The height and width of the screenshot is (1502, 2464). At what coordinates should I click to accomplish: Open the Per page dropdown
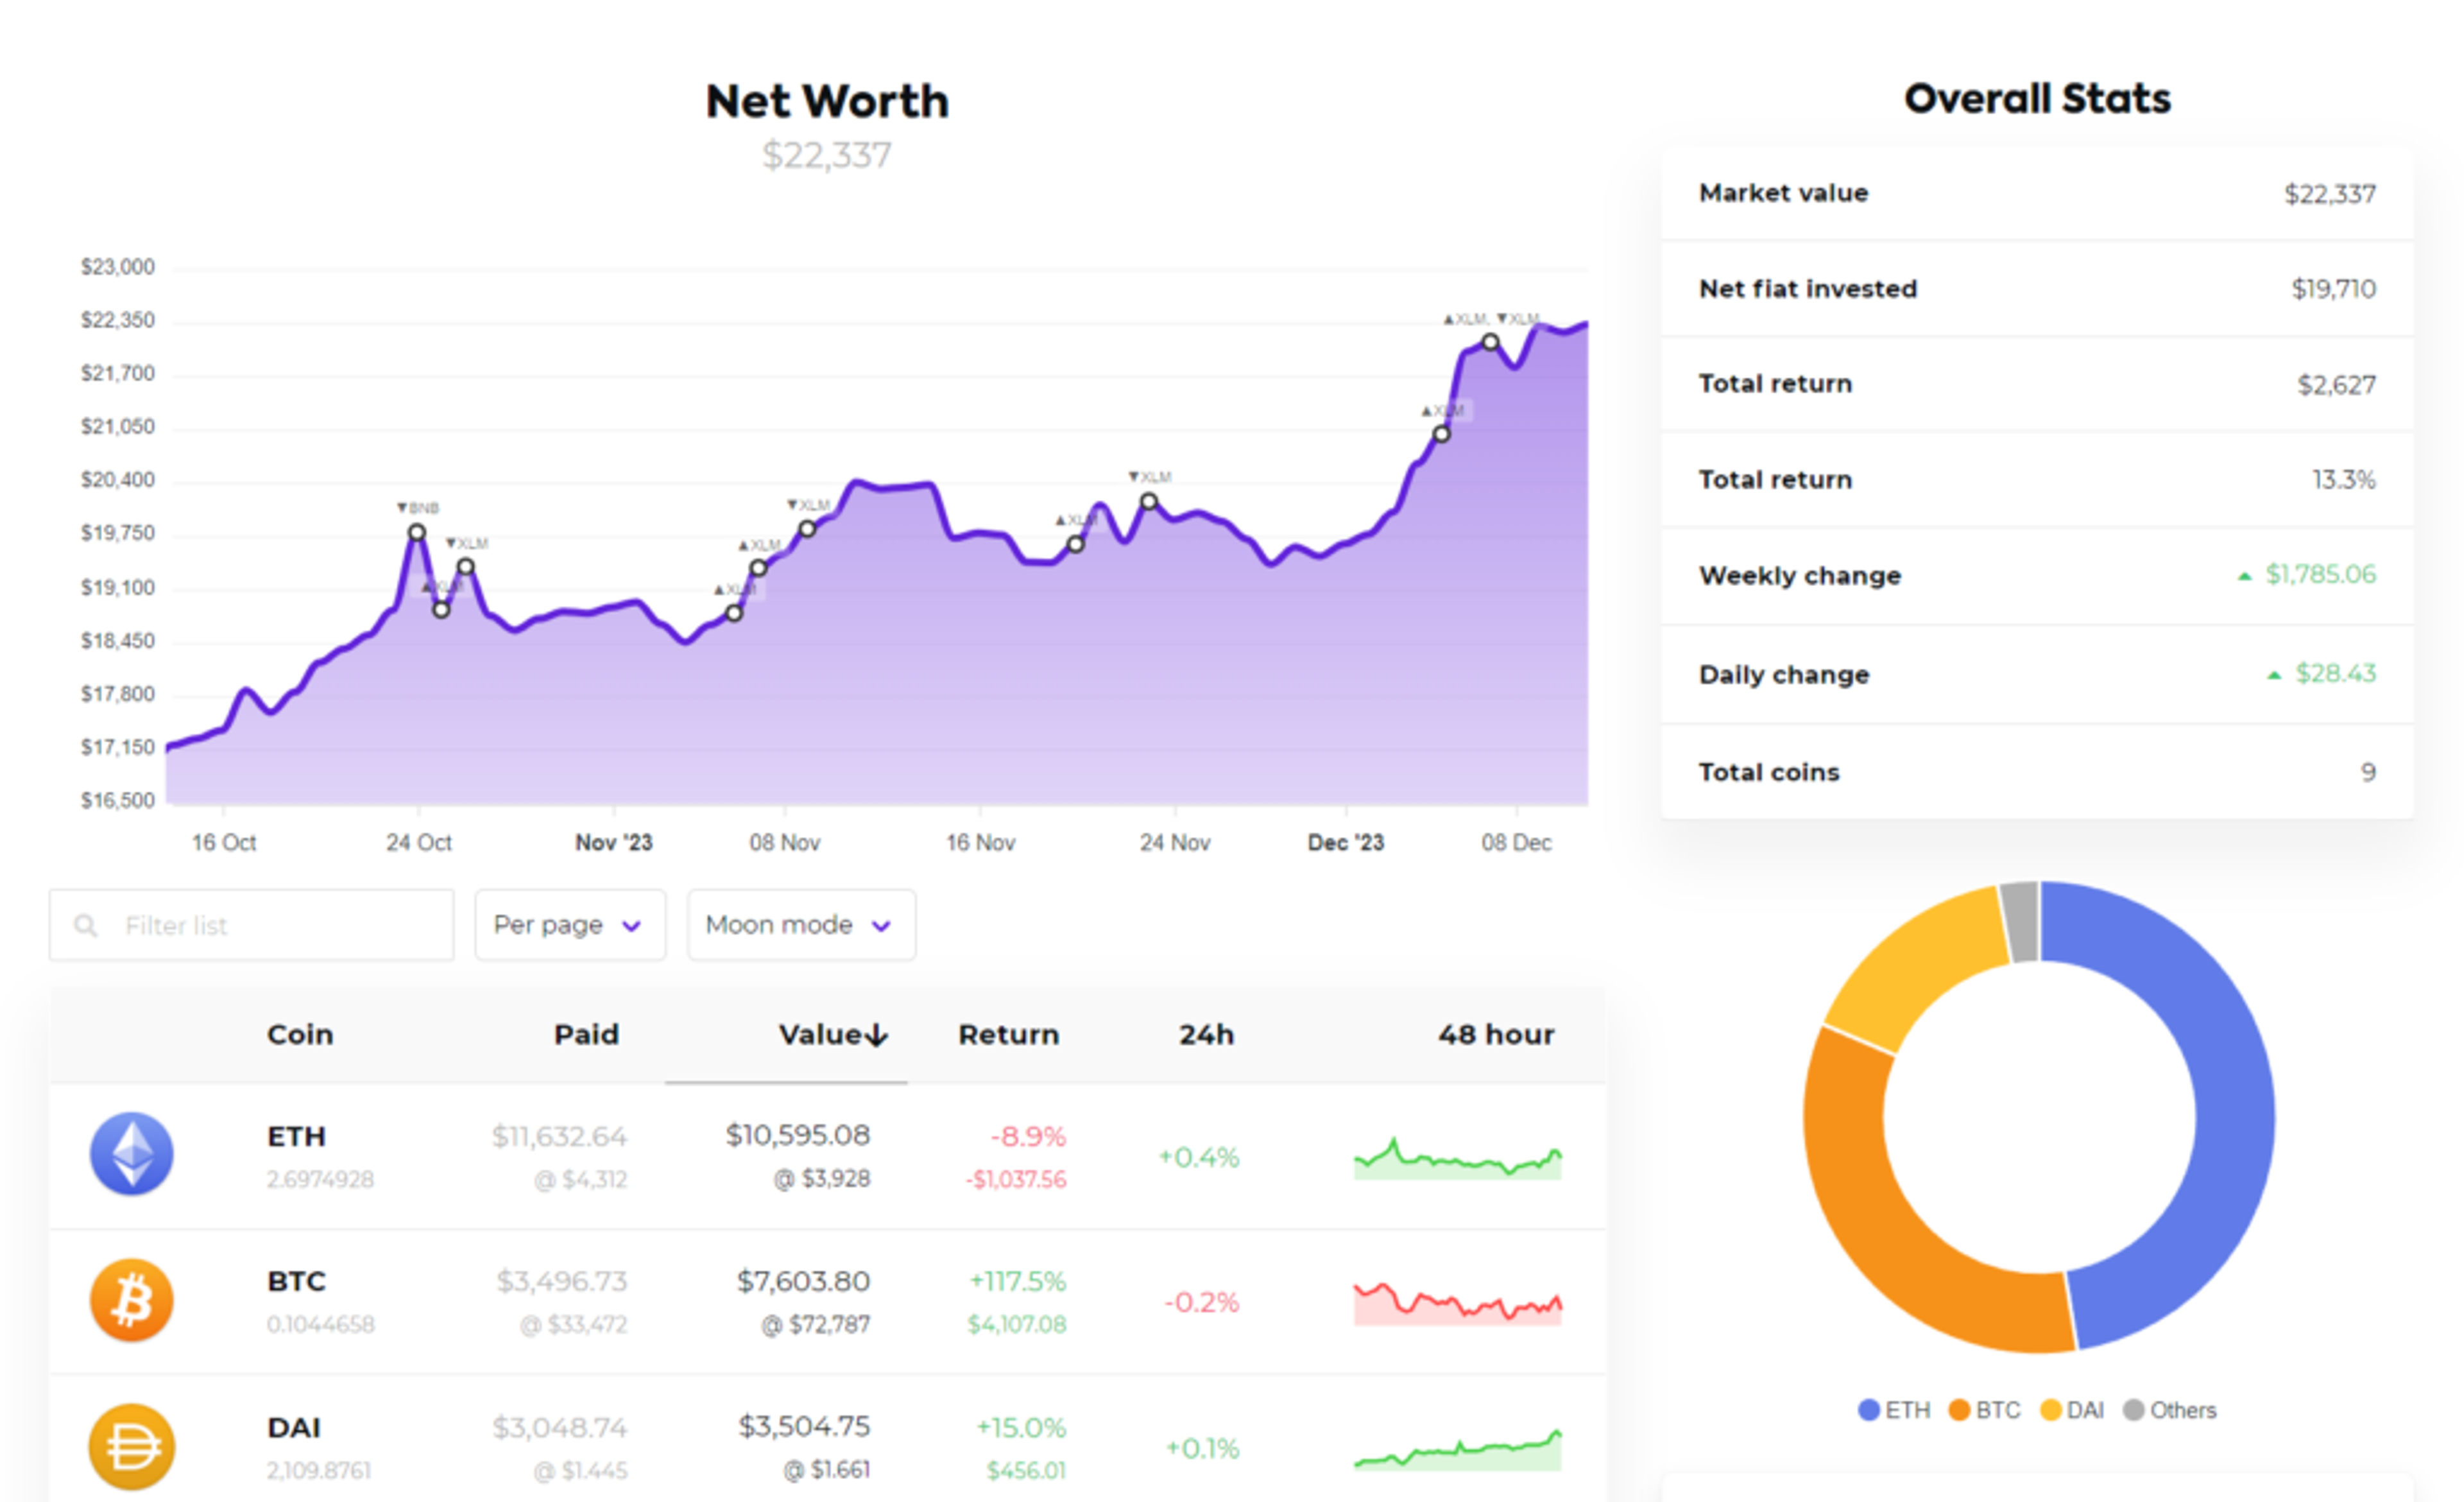570,925
